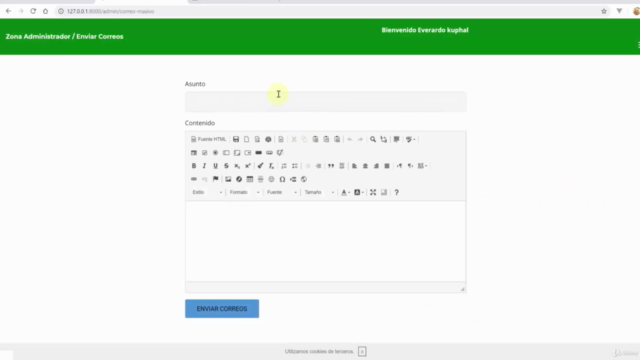Viewport: 640px width, 360px height.
Task: Click the Print icon in the editor
Action: coord(268,139)
